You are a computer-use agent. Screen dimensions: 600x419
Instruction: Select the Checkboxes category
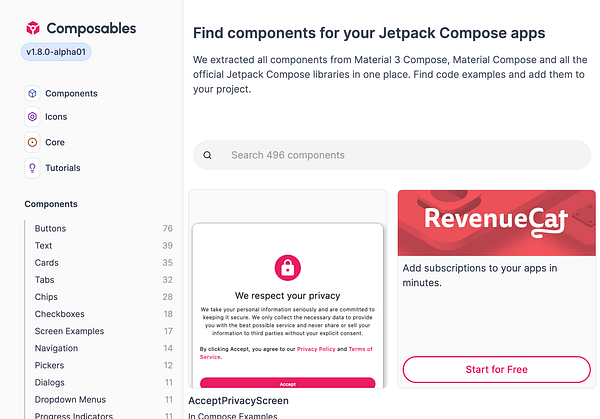tap(59, 314)
